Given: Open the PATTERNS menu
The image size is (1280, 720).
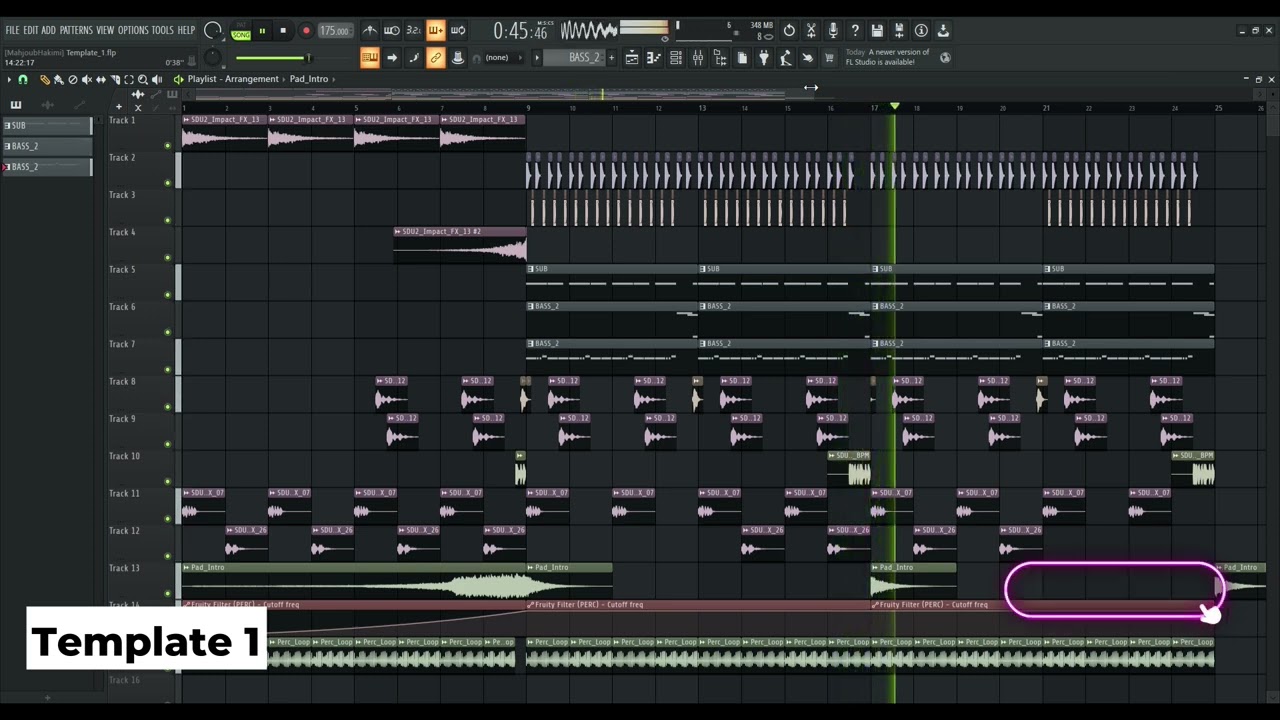Looking at the screenshot, I should tap(76, 30).
